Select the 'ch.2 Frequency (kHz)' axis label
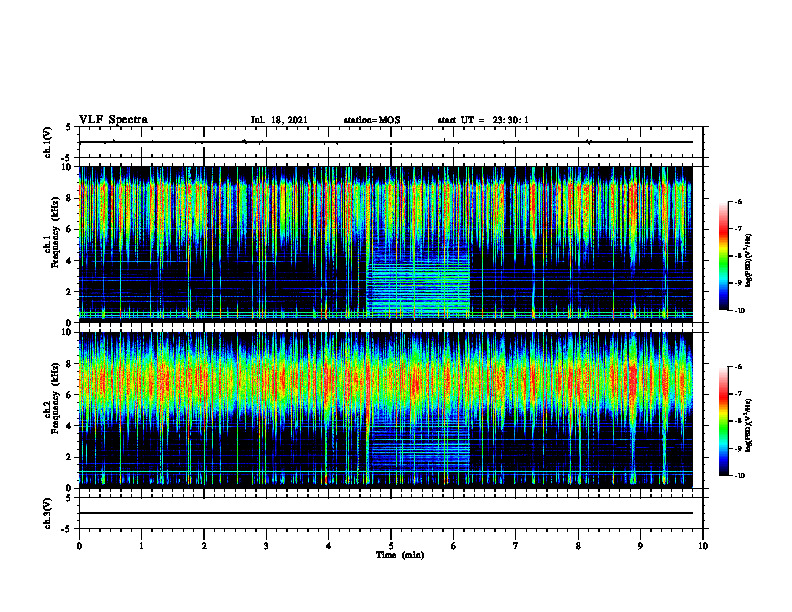 coord(51,397)
